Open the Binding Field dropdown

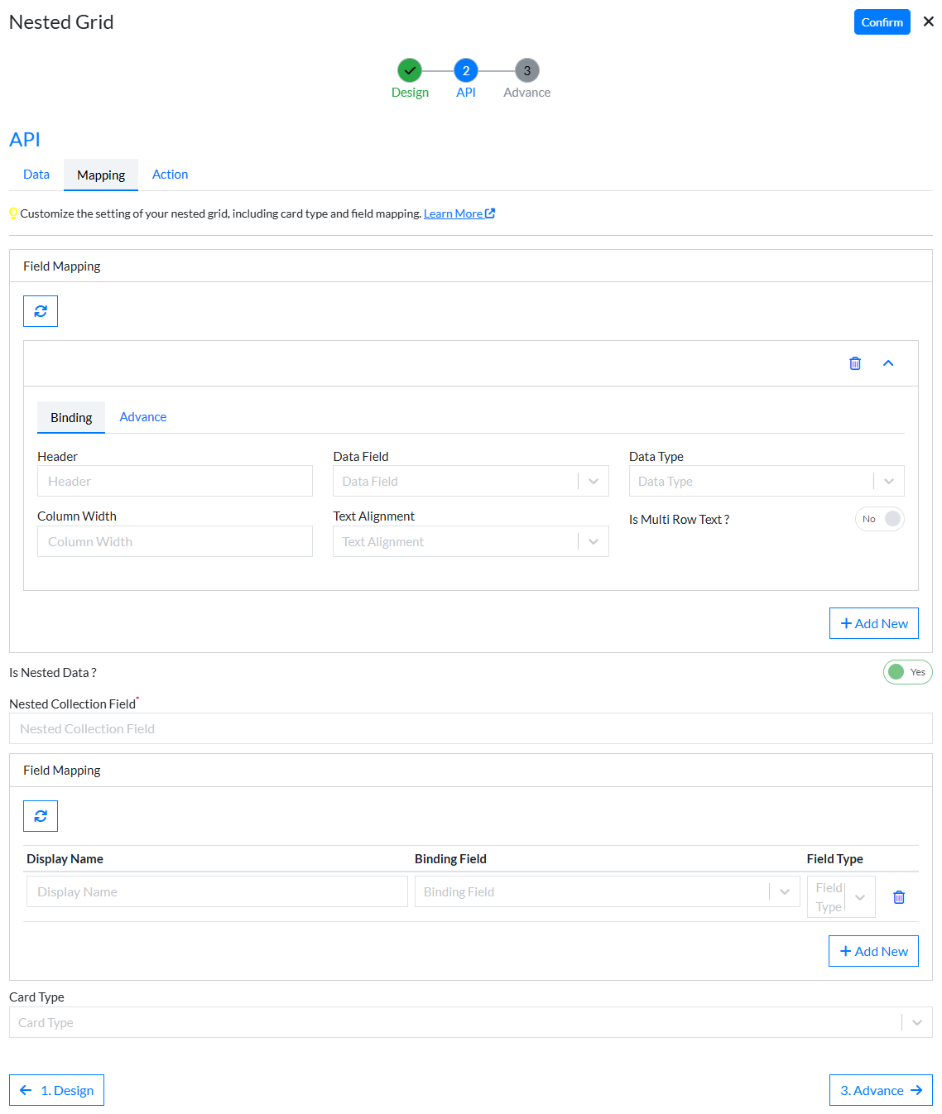tap(784, 891)
